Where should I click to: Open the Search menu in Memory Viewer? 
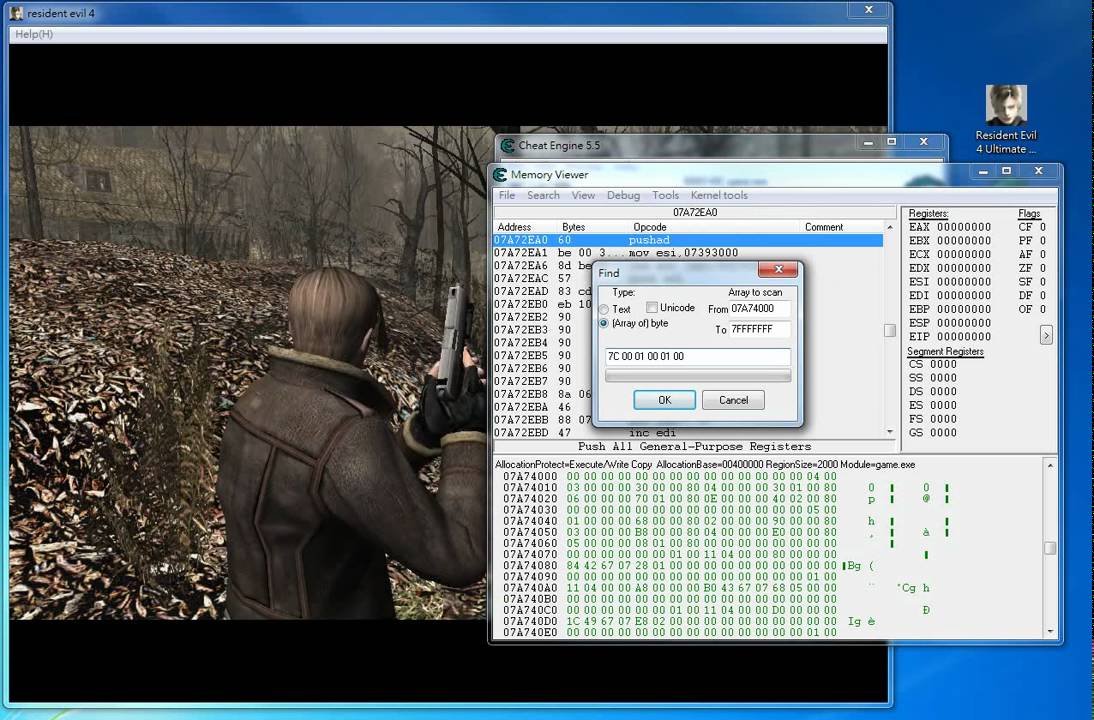(544, 195)
